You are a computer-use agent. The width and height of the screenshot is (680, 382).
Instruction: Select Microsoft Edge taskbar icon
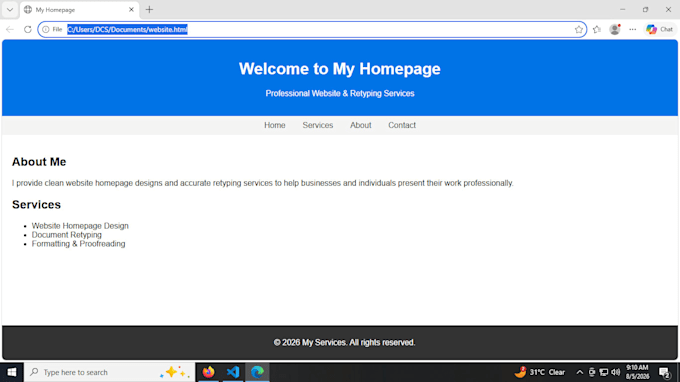tap(257, 372)
